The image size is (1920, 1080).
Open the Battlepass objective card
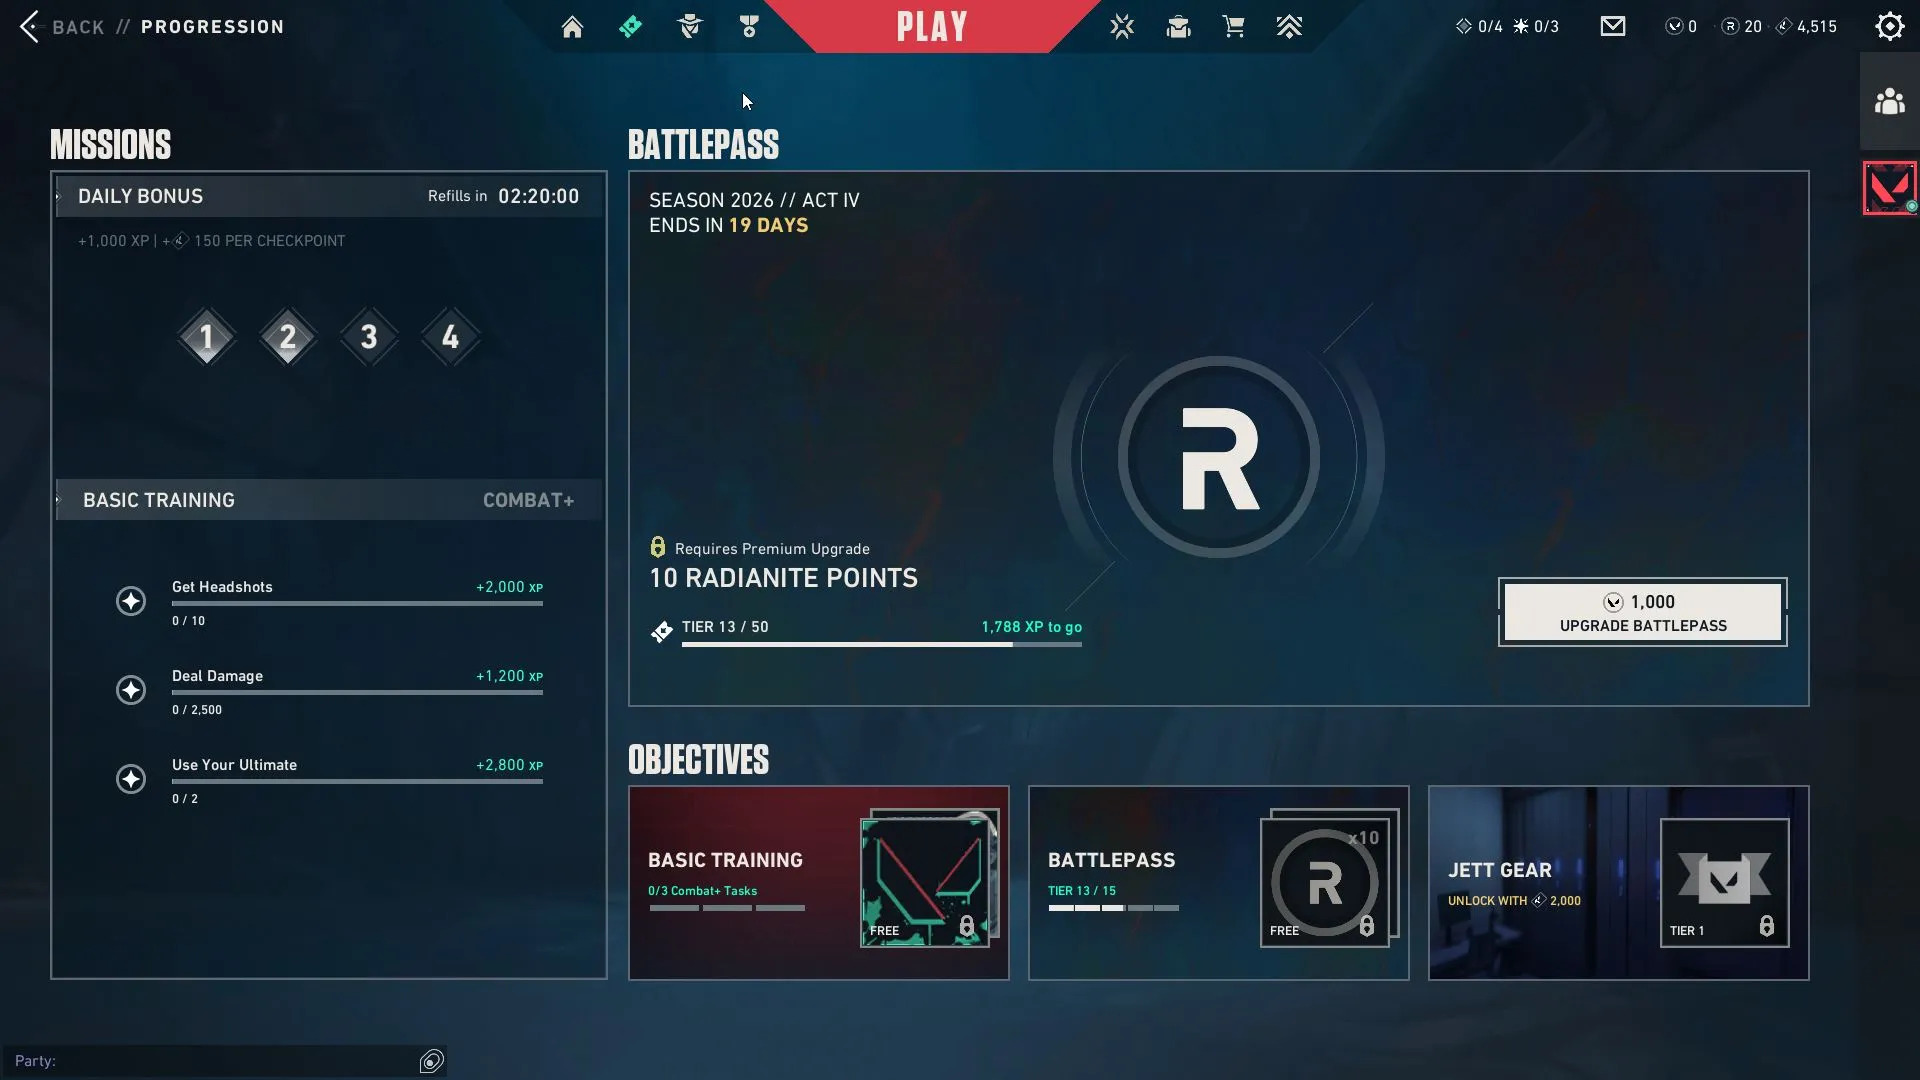click(1219, 883)
